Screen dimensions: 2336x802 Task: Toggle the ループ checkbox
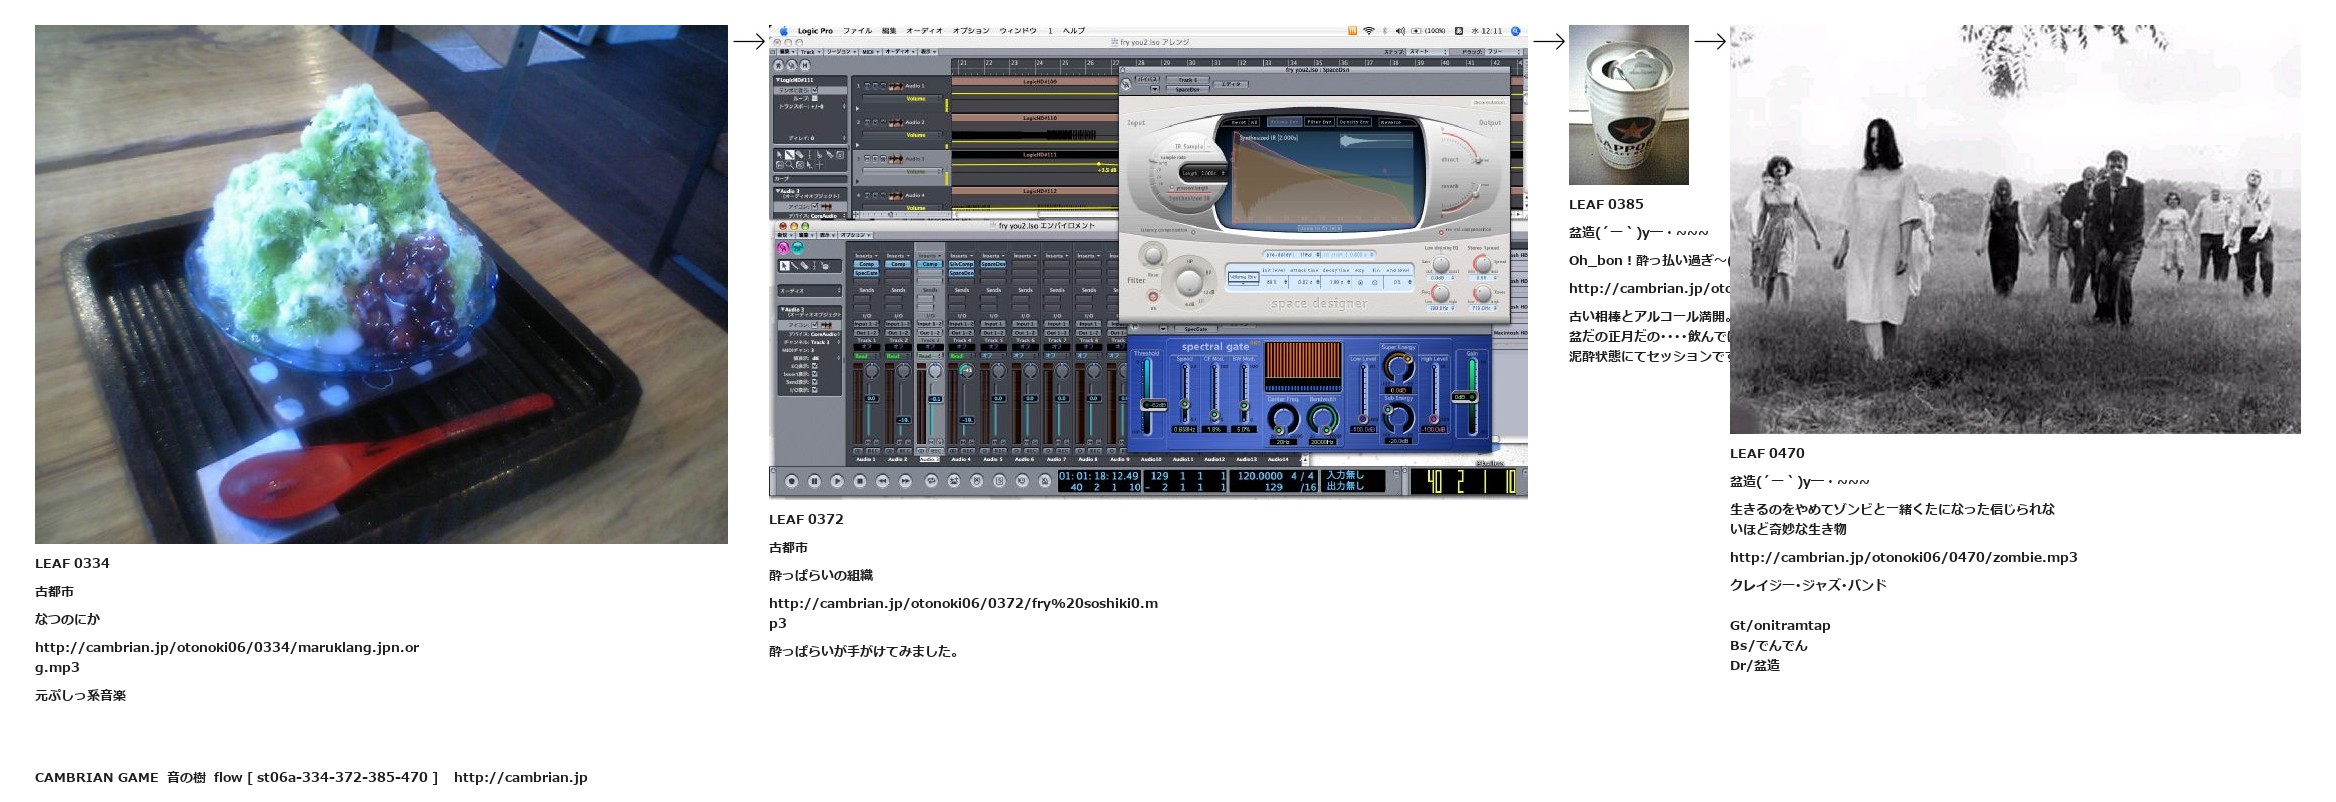(x=815, y=98)
